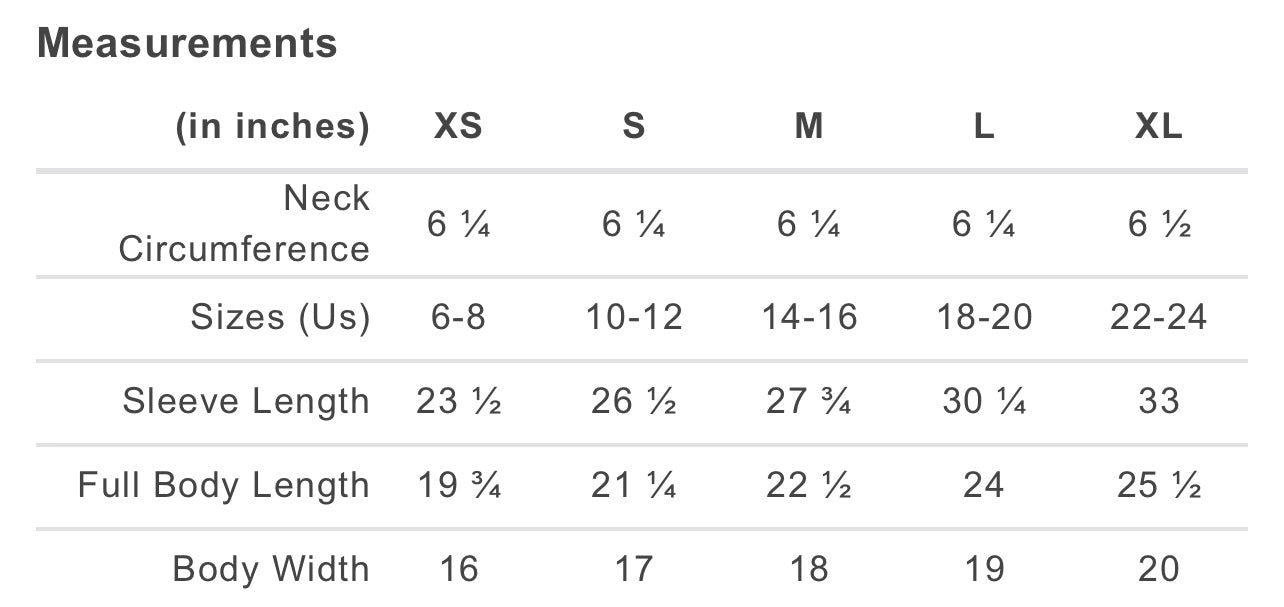Select the XS column header
This screenshot has width=1284, height=607.
point(458,127)
